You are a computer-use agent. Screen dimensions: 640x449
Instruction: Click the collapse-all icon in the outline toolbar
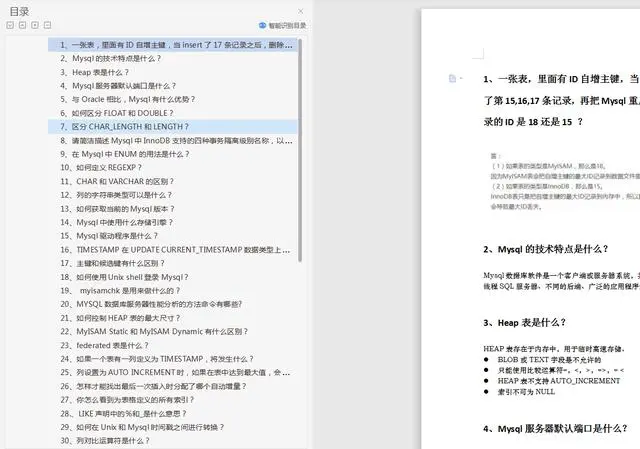(x=22, y=25)
